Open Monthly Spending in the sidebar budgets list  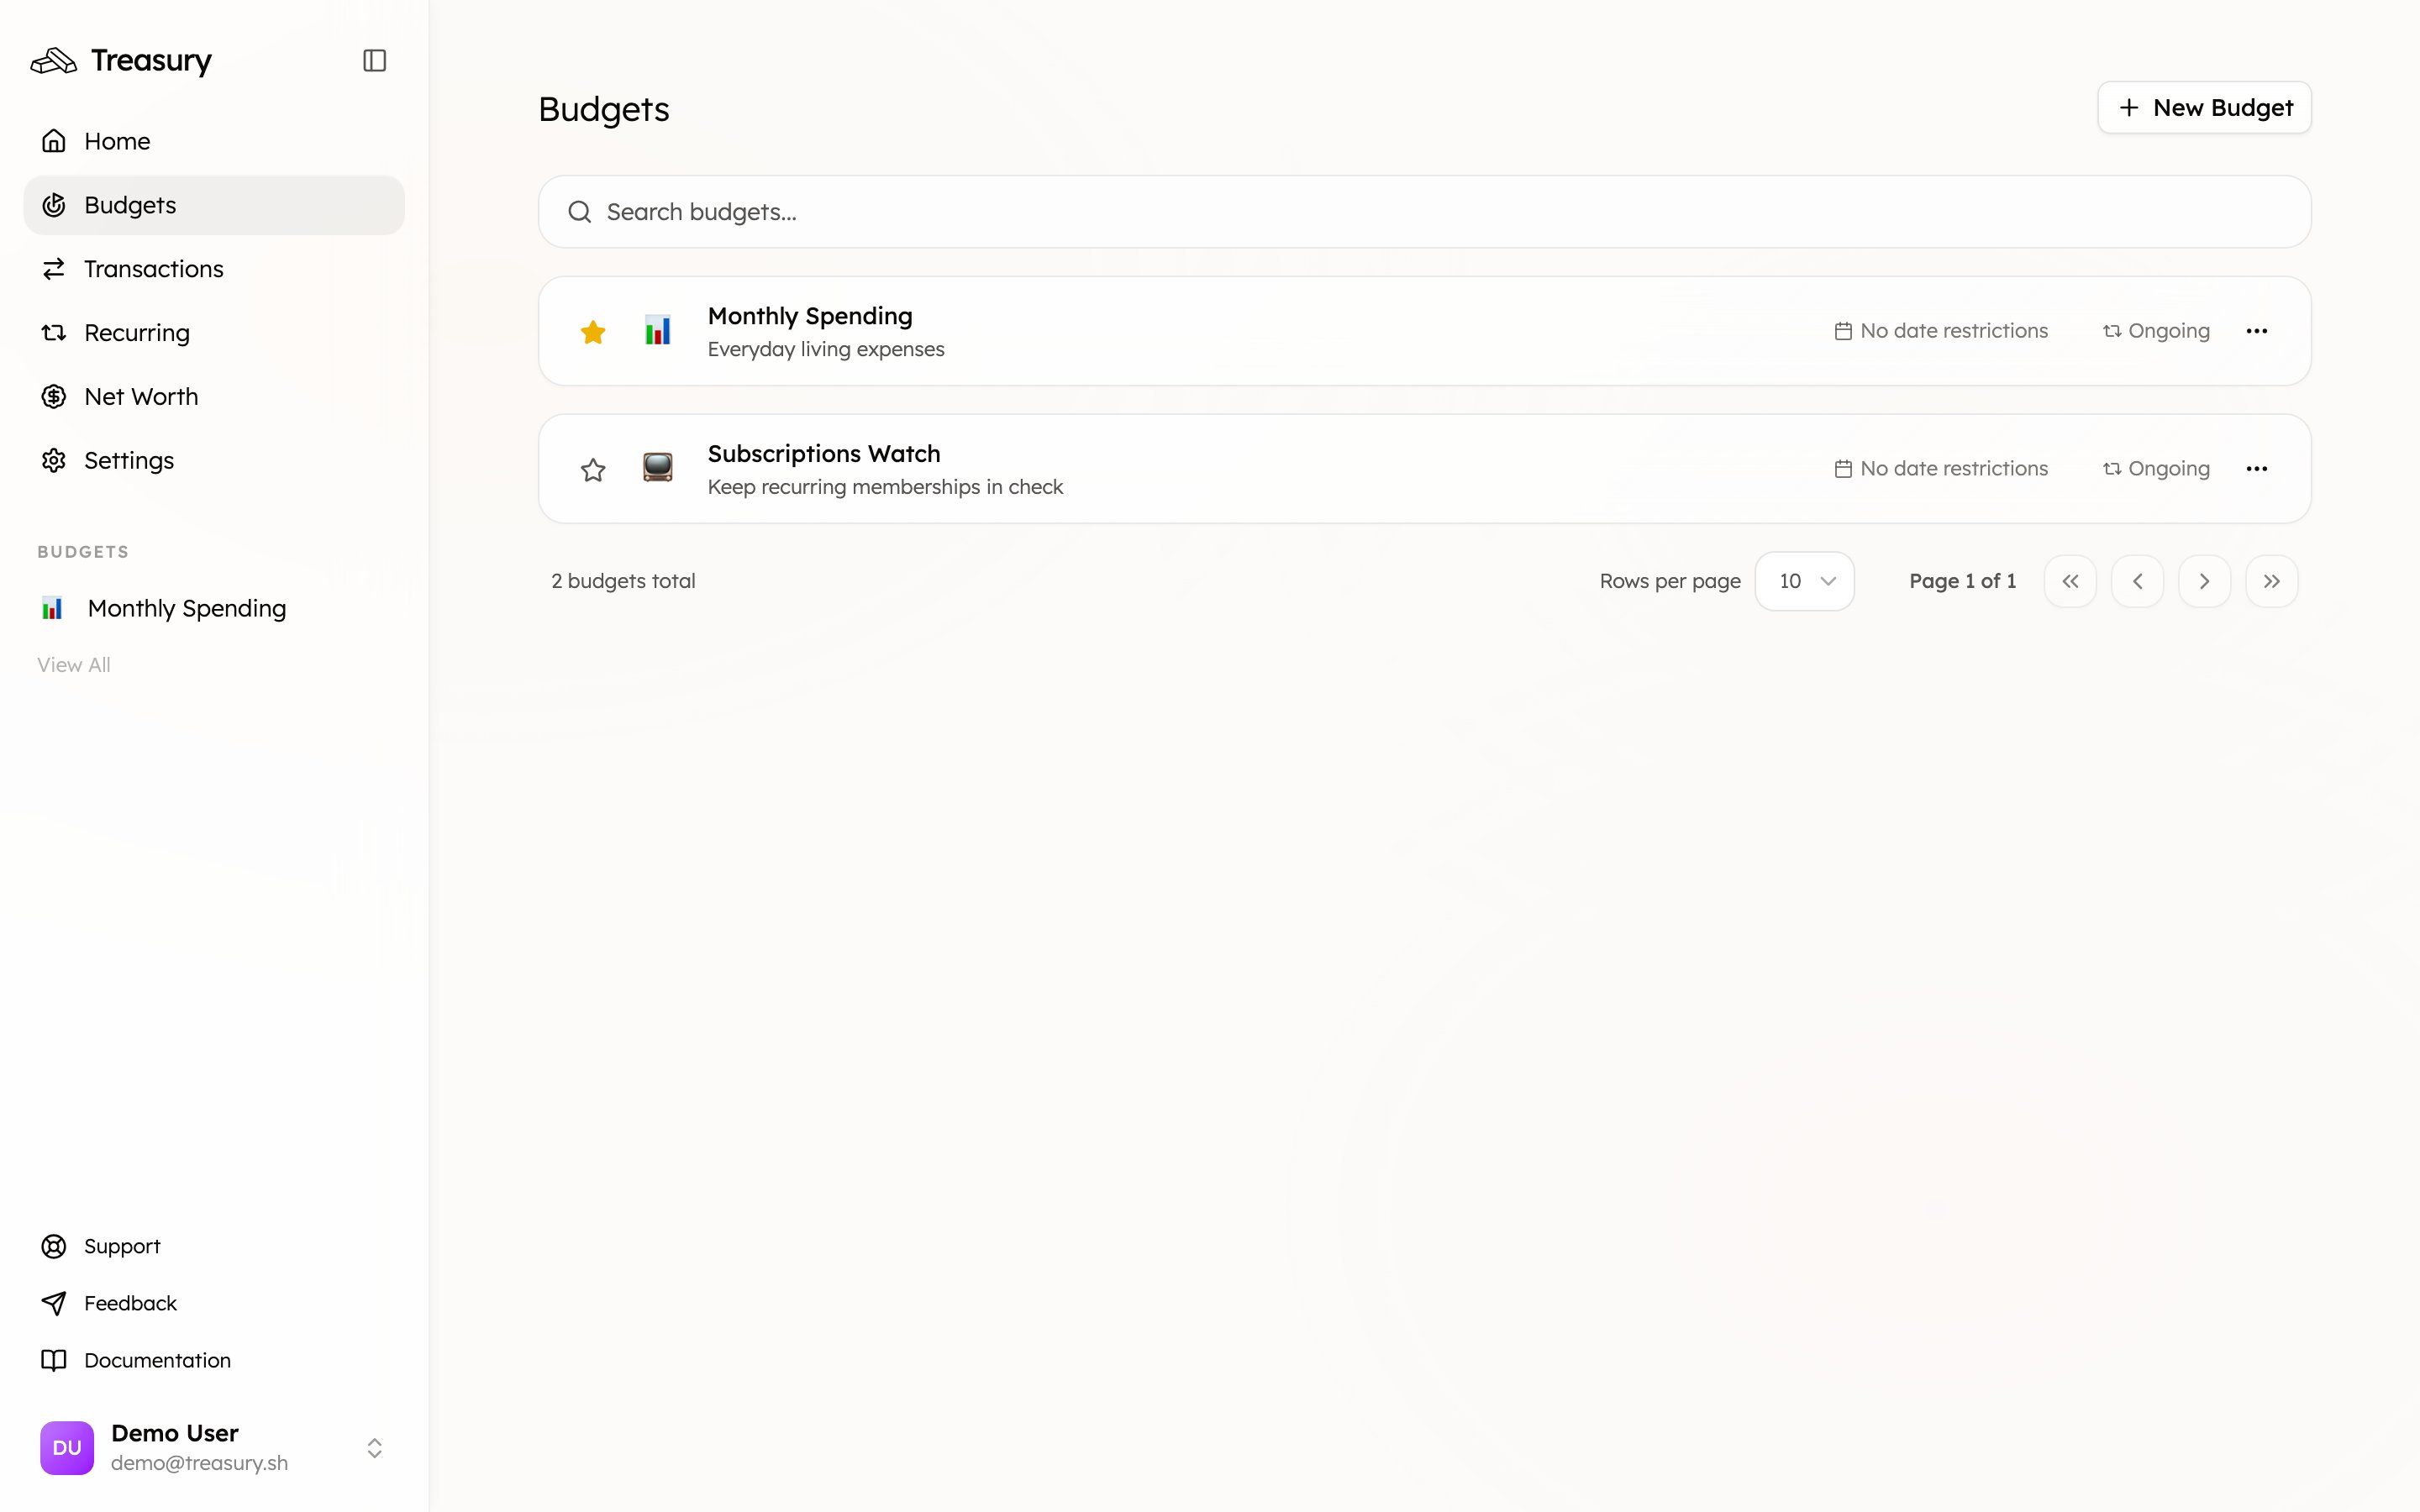click(x=214, y=608)
